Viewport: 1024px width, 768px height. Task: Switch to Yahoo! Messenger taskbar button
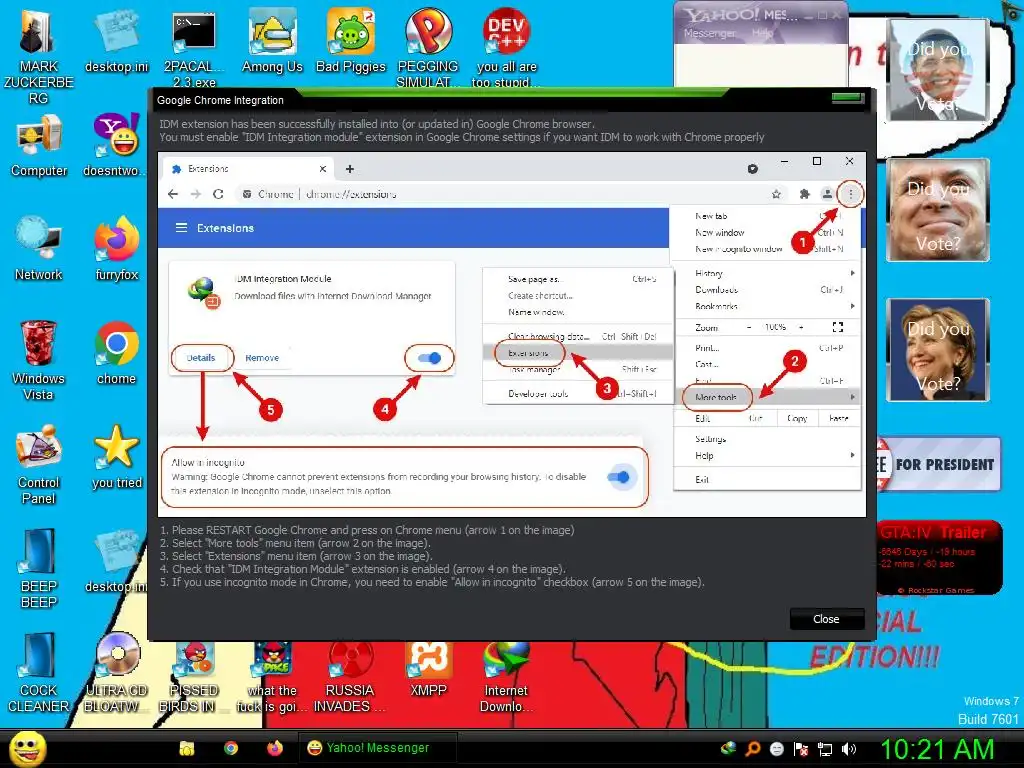(x=377, y=748)
